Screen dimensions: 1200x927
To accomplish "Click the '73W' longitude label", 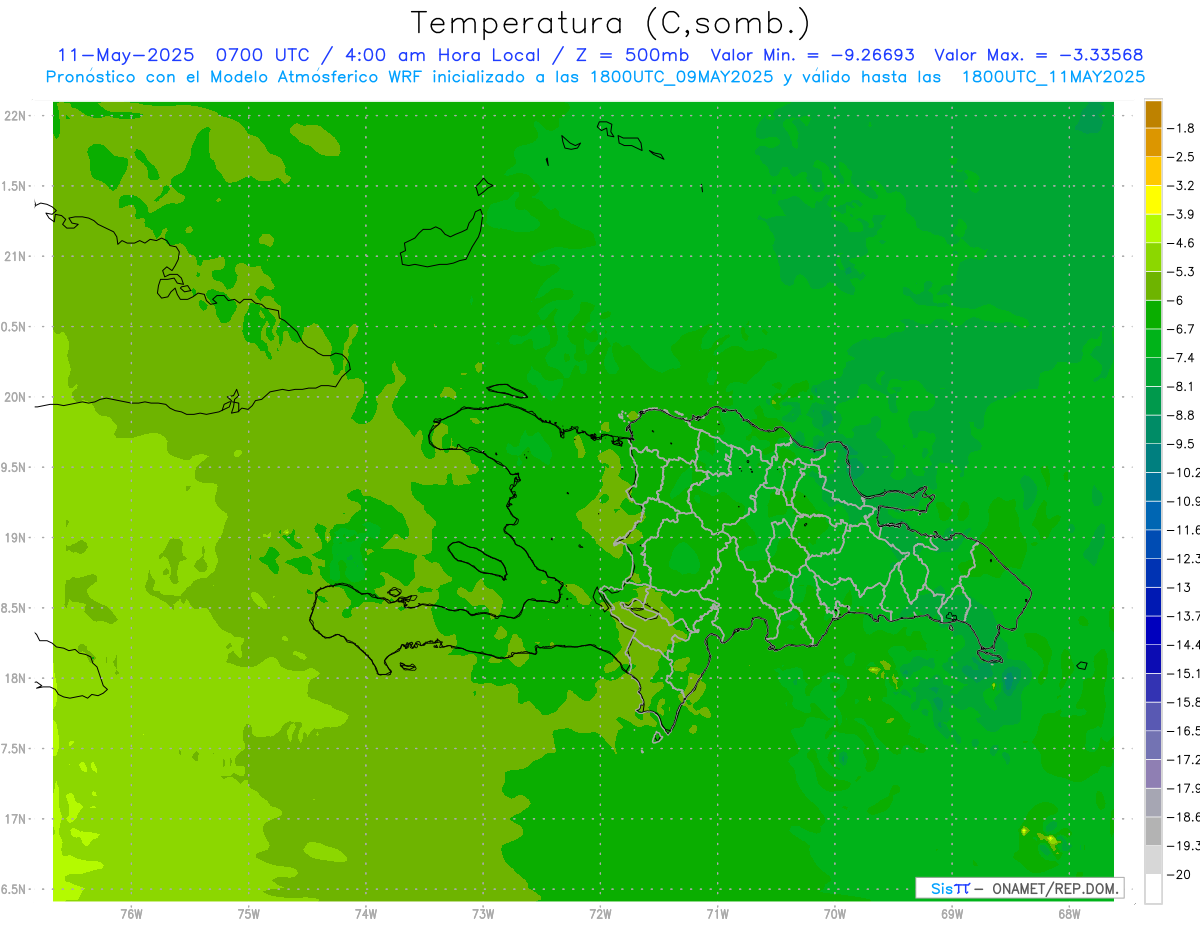I will (x=483, y=913).
